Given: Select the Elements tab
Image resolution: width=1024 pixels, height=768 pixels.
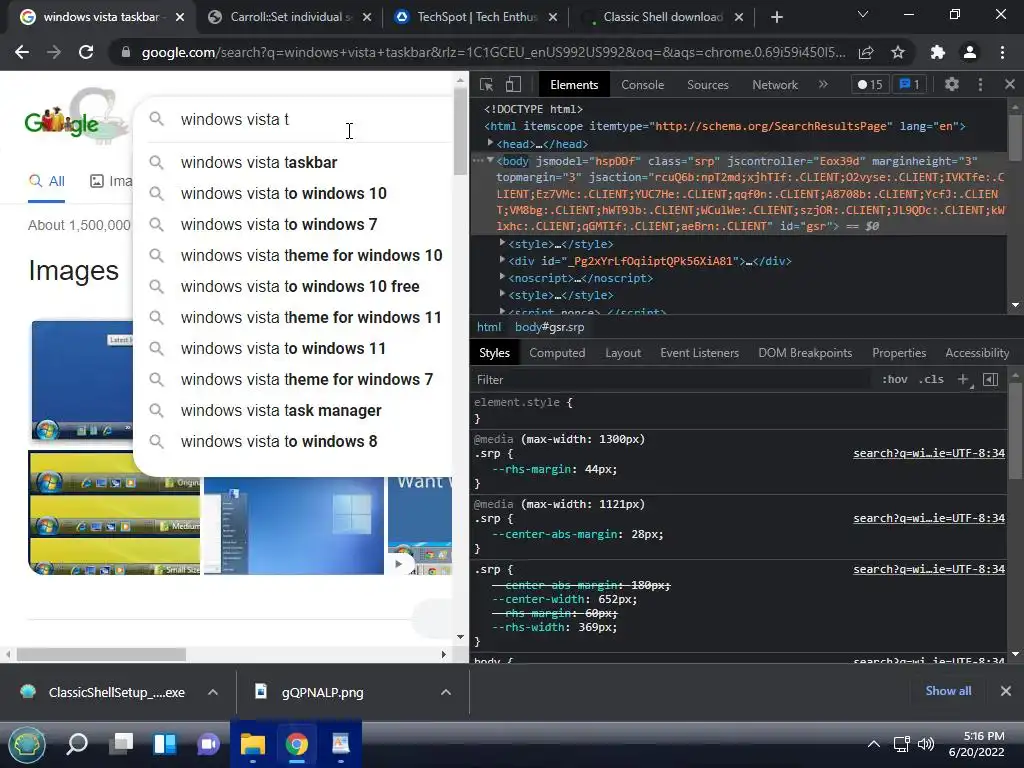Looking at the screenshot, I should click(x=574, y=85).
